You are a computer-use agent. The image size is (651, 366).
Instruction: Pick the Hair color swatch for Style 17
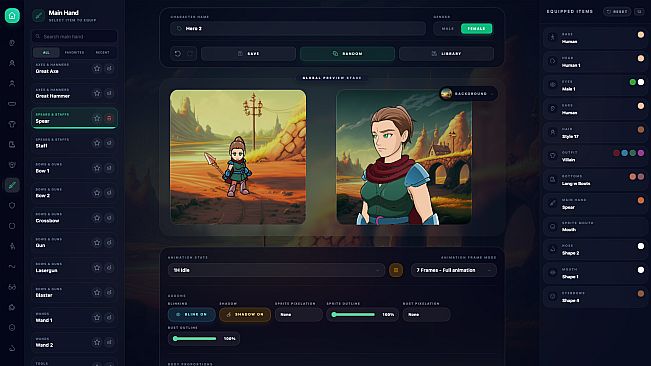(641, 129)
